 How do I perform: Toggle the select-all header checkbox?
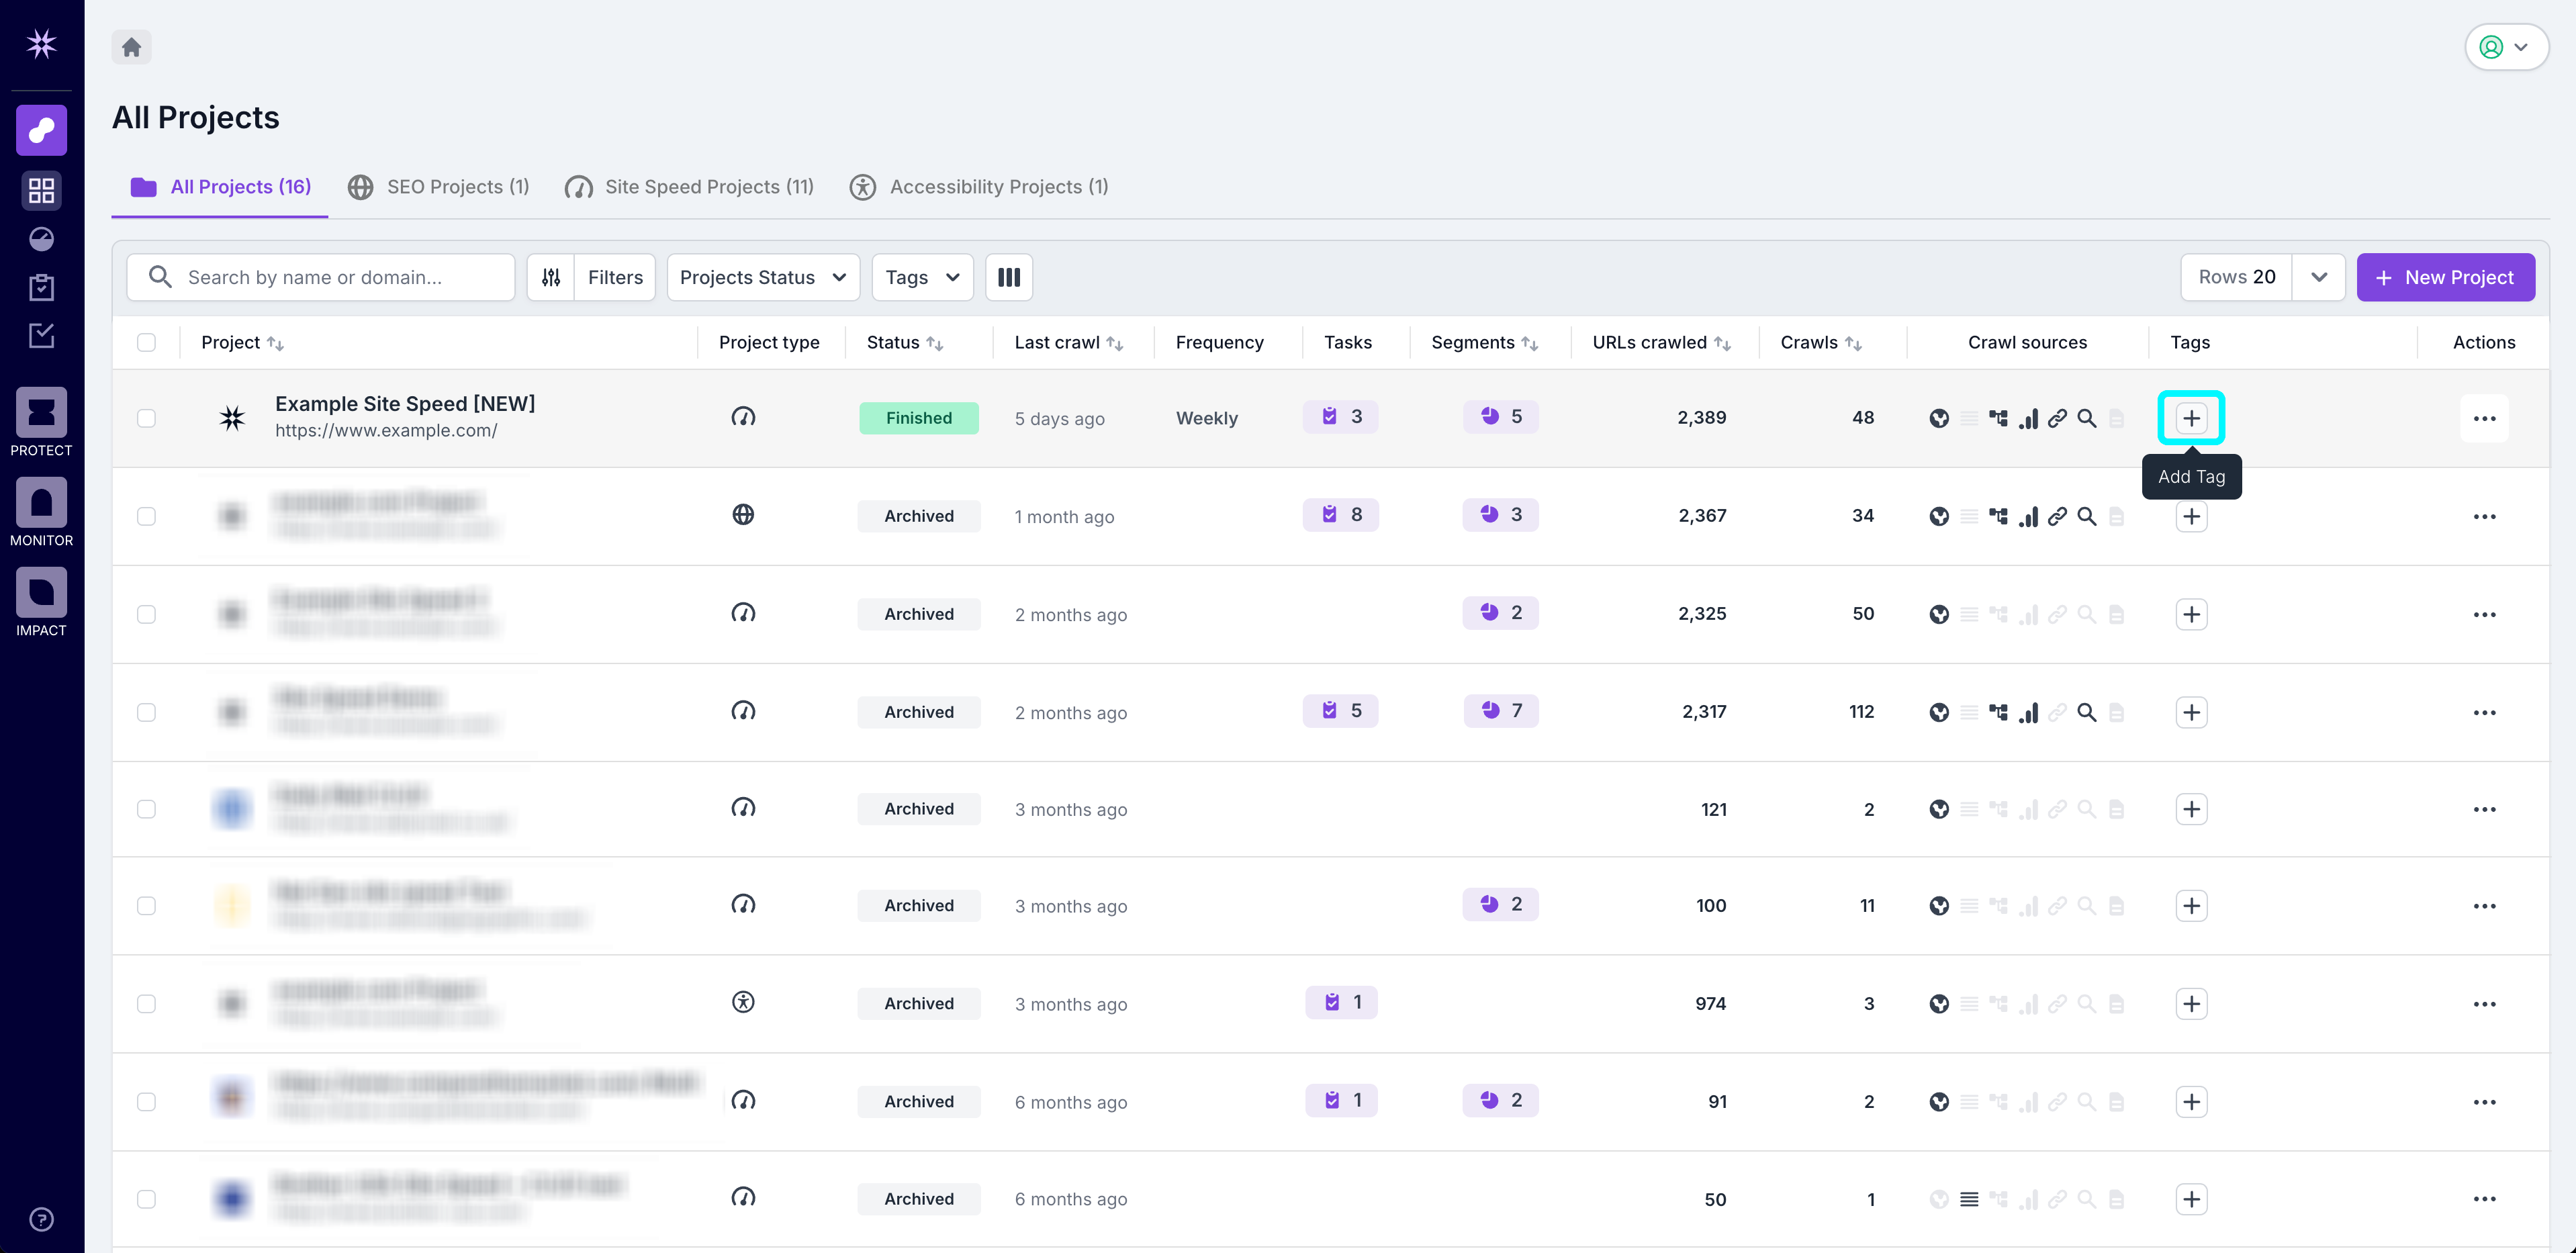pyautogui.click(x=146, y=342)
